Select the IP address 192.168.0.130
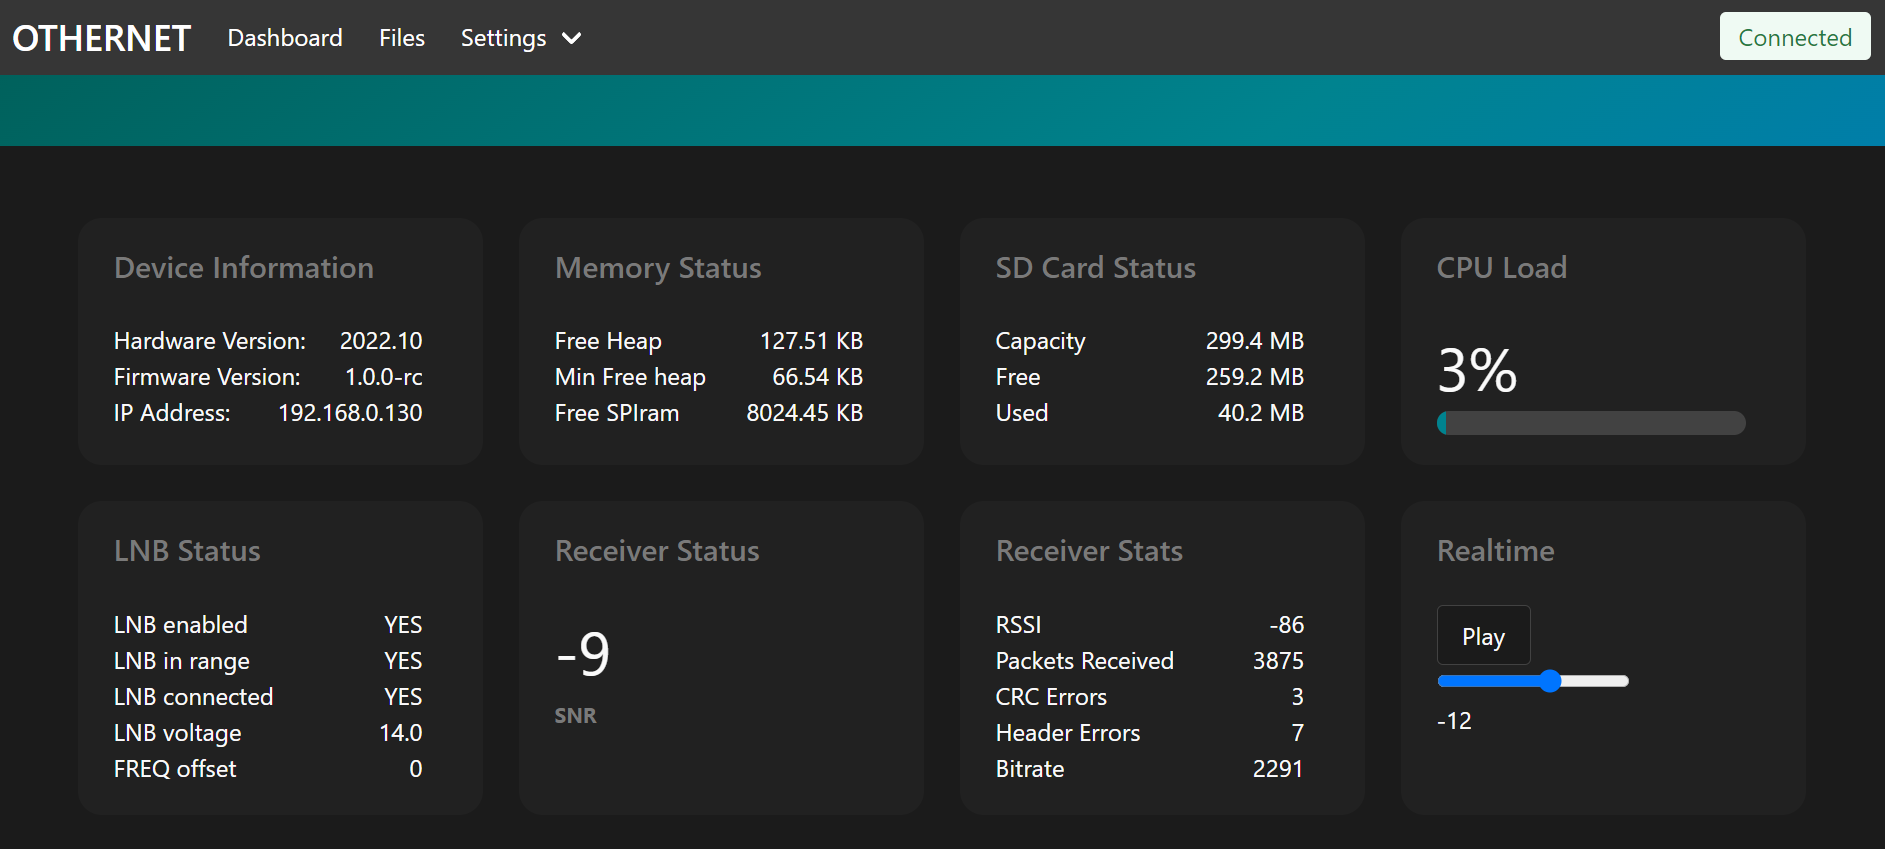 click(x=350, y=413)
